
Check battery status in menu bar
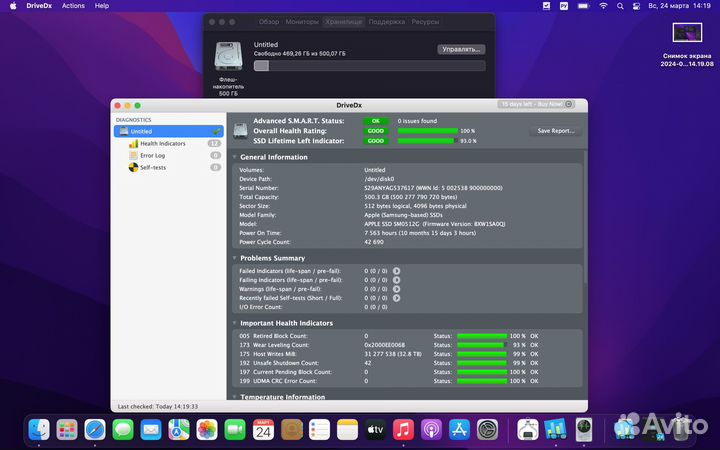pos(584,6)
